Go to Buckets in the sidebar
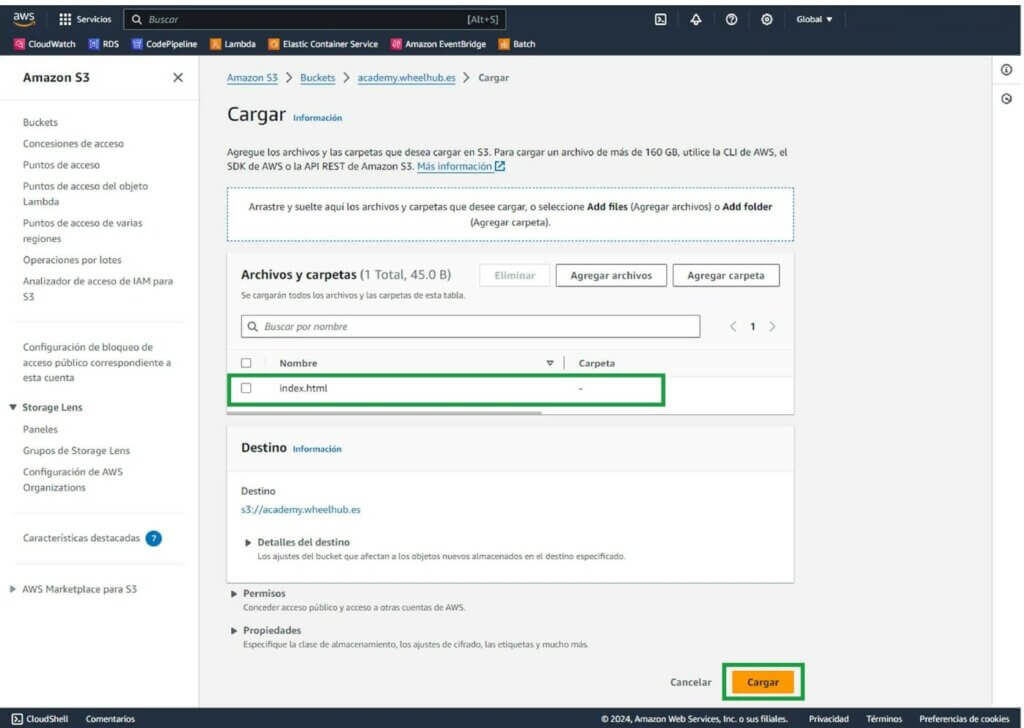This screenshot has height=728, width=1024. pyautogui.click(x=40, y=122)
